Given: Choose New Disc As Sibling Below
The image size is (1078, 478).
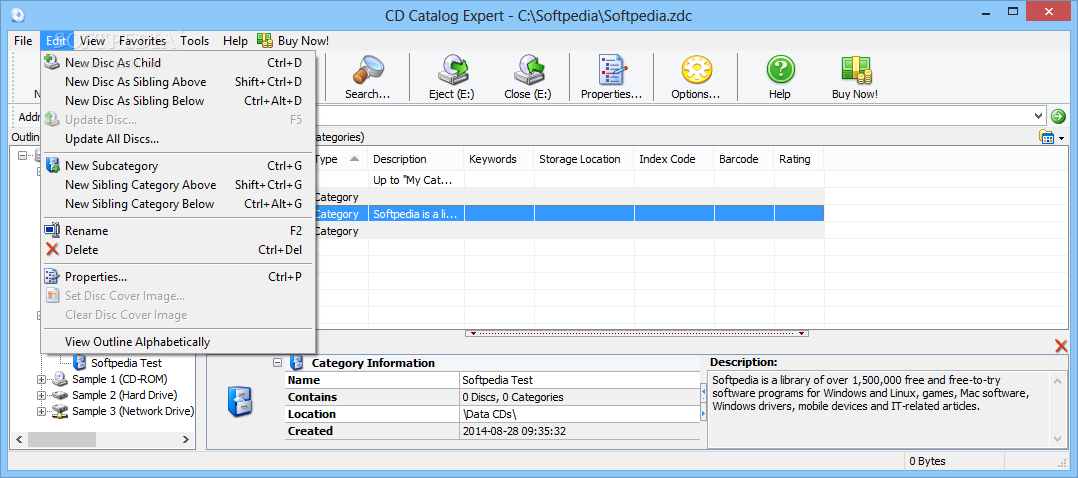Looking at the screenshot, I should tap(177, 100).
